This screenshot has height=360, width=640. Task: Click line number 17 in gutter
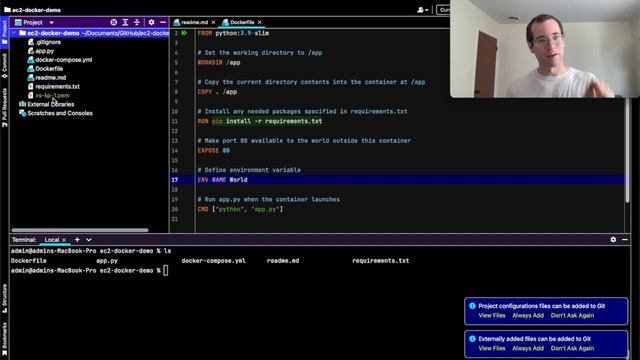pos(175,180)
